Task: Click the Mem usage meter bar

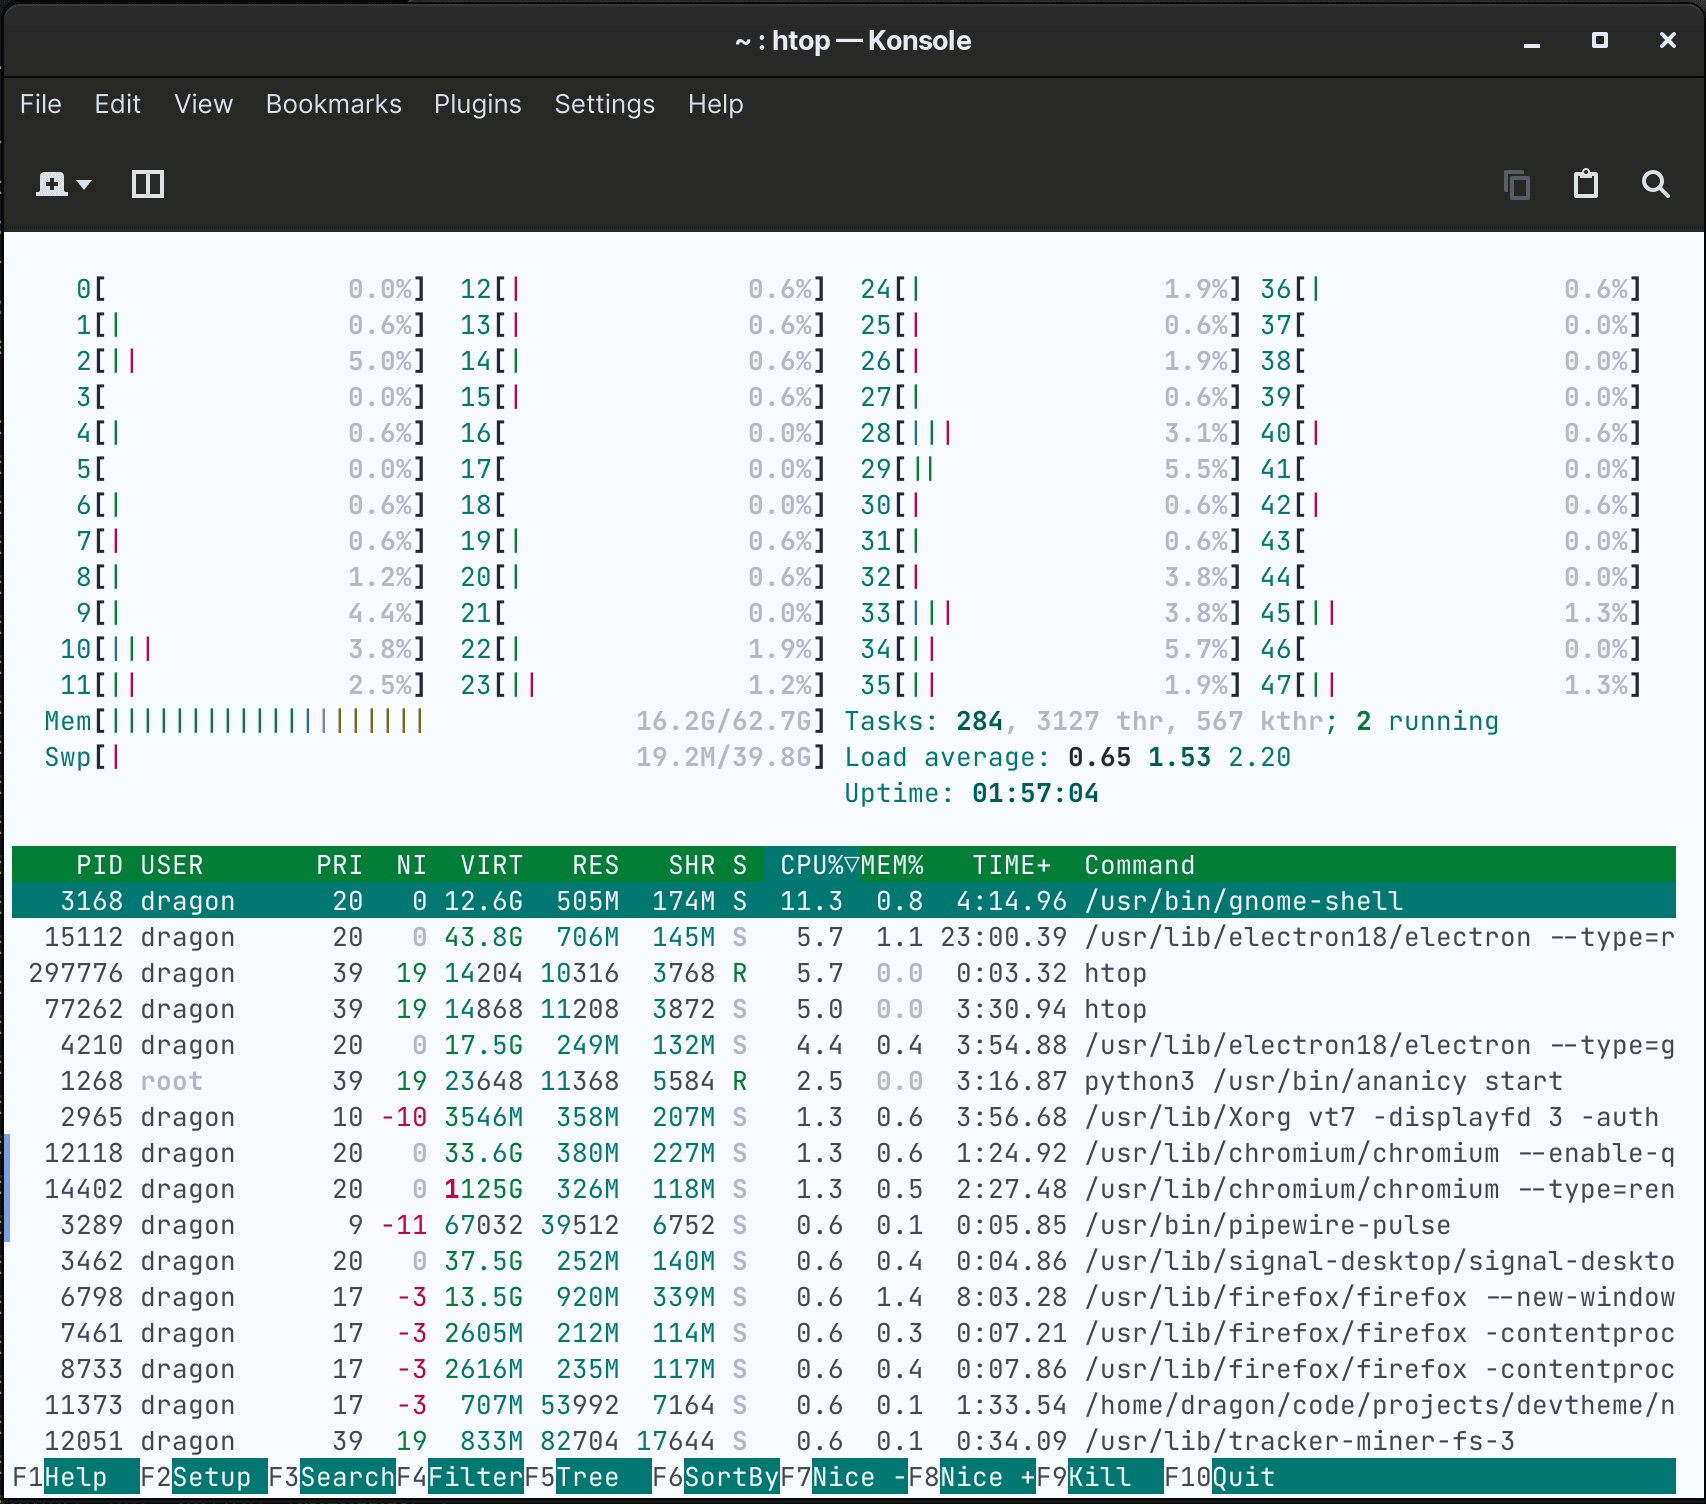Action: [x=436, y=721]
